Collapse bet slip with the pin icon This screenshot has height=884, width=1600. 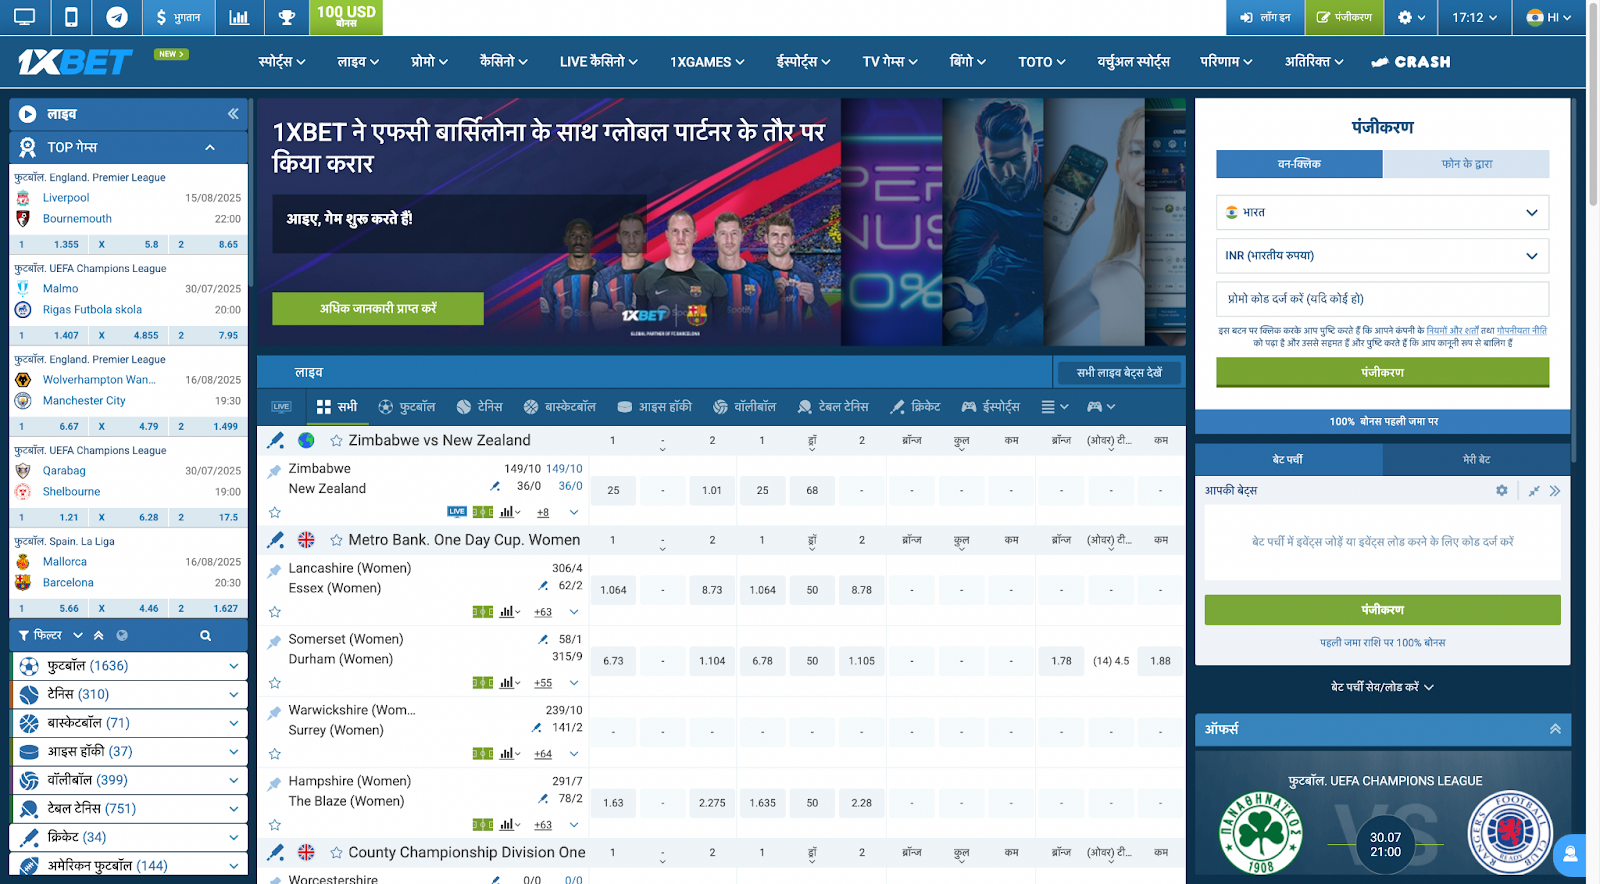[x=1534, y=491]
